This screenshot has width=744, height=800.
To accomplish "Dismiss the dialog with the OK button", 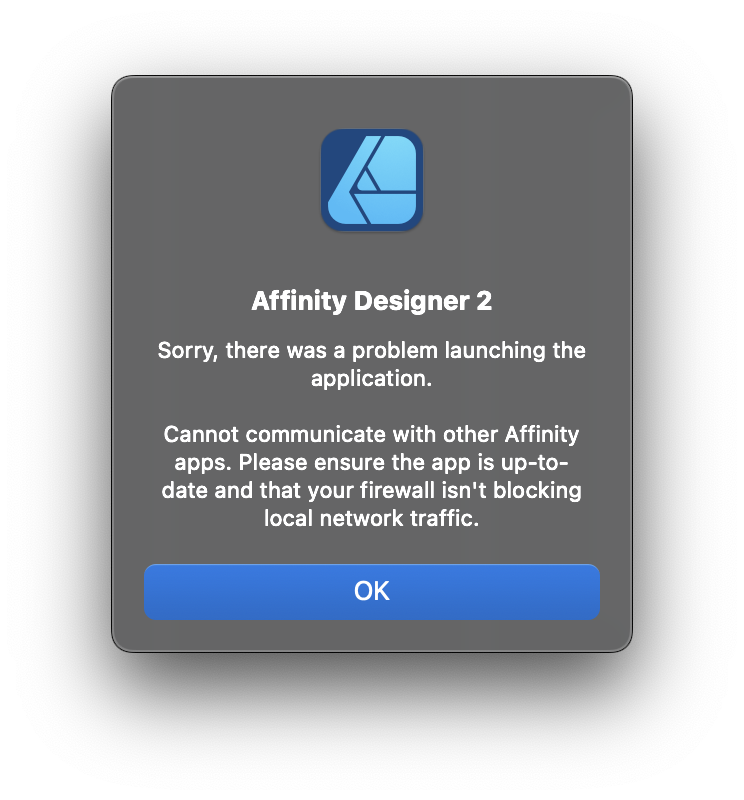I will tap(371, 592).
